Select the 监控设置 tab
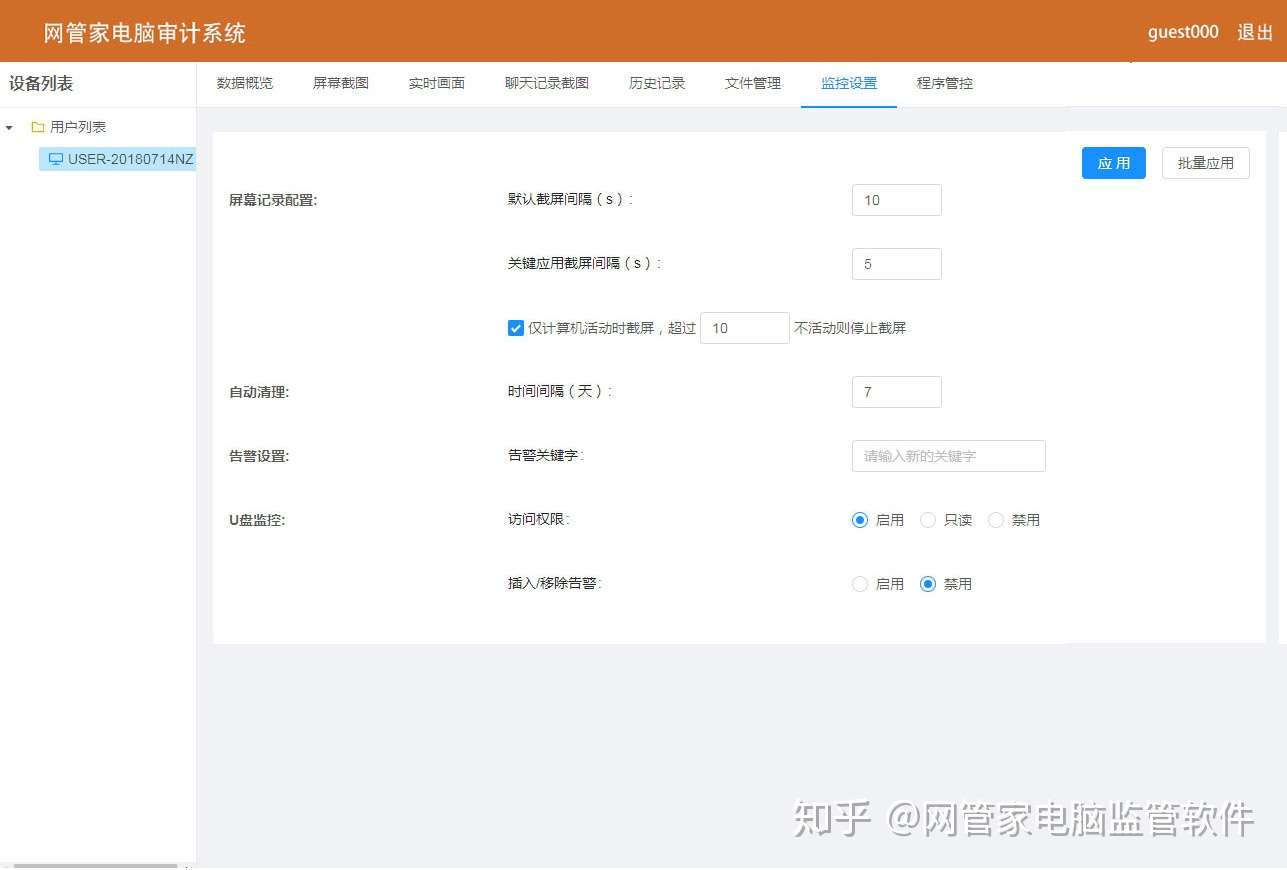This screenshot has width=1287, height=870. tap(849, 83)
